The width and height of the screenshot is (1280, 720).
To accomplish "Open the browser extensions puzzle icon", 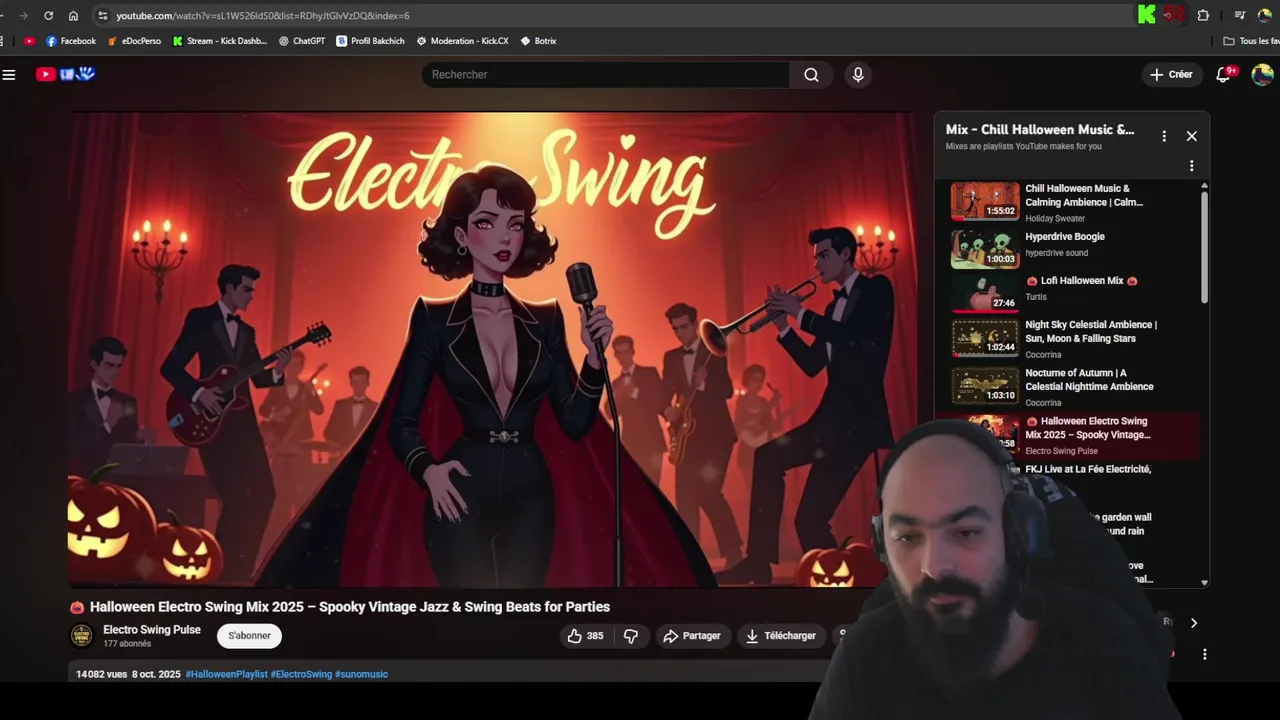I will tap(1203, 15).
